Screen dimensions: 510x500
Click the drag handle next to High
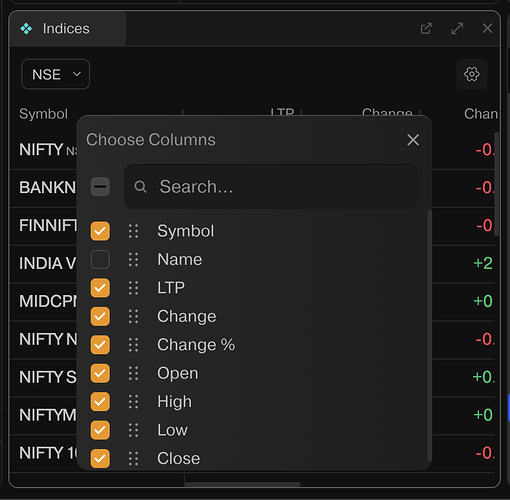tap(133, 402)
